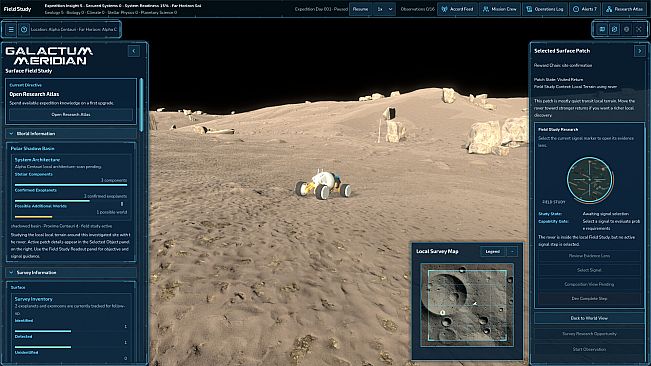
Task: Open Accord Feed
Action: point(457,9)
